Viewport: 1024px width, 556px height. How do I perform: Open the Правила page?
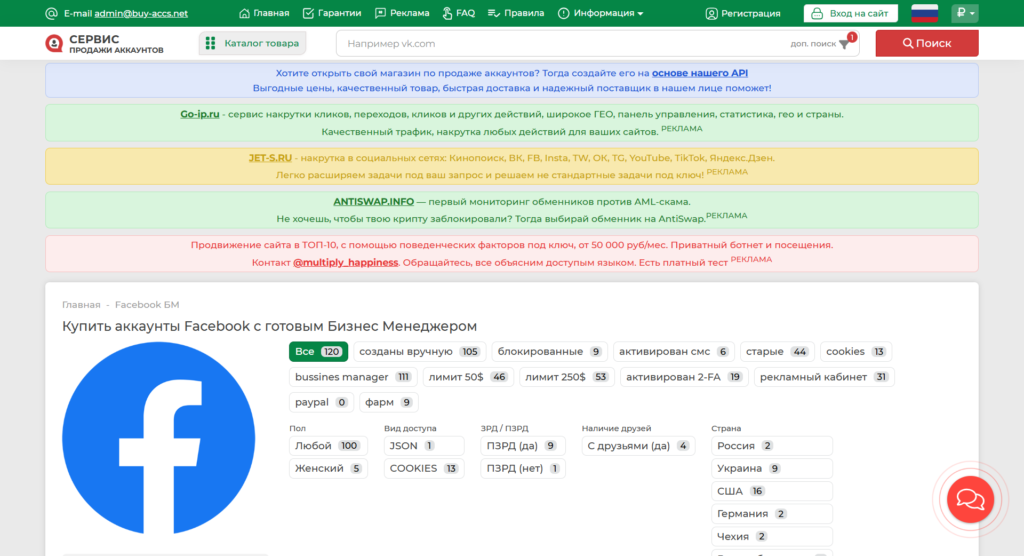coord(516,13)
